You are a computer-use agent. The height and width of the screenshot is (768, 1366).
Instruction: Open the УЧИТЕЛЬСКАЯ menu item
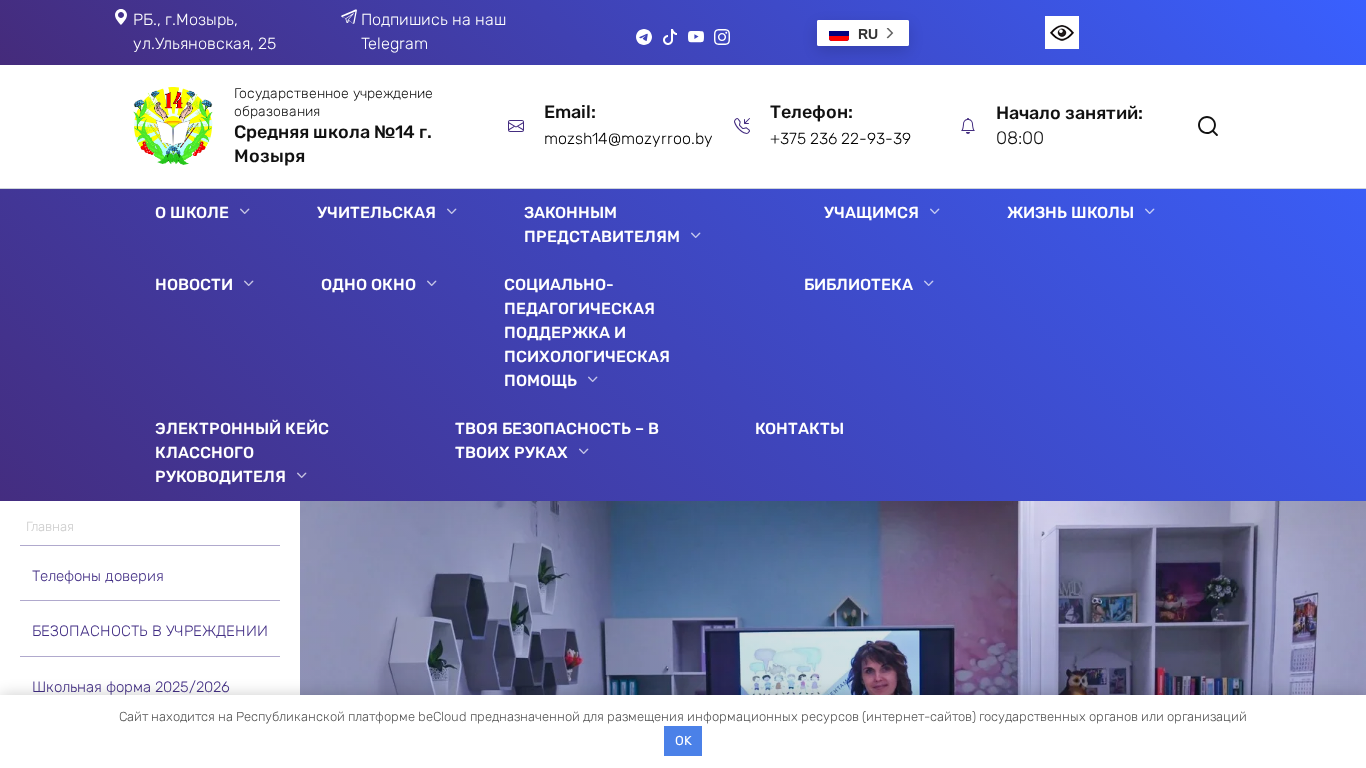376,212
